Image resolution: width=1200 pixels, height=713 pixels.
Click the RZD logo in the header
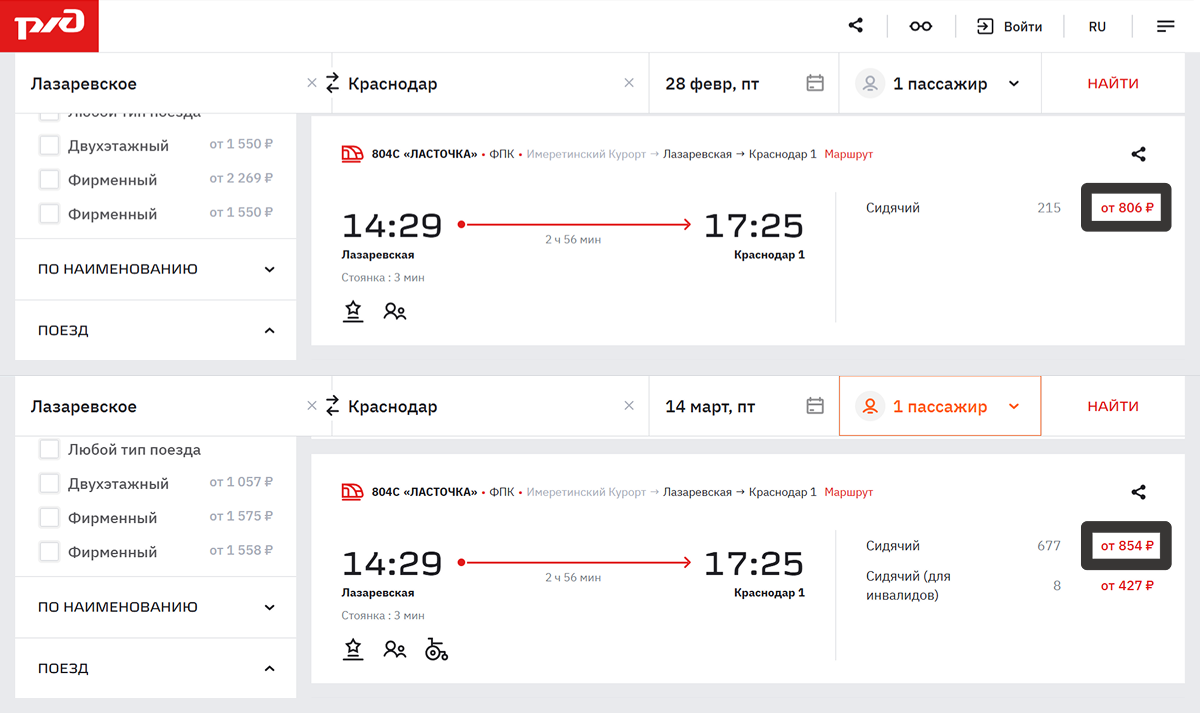pos(49,26)
